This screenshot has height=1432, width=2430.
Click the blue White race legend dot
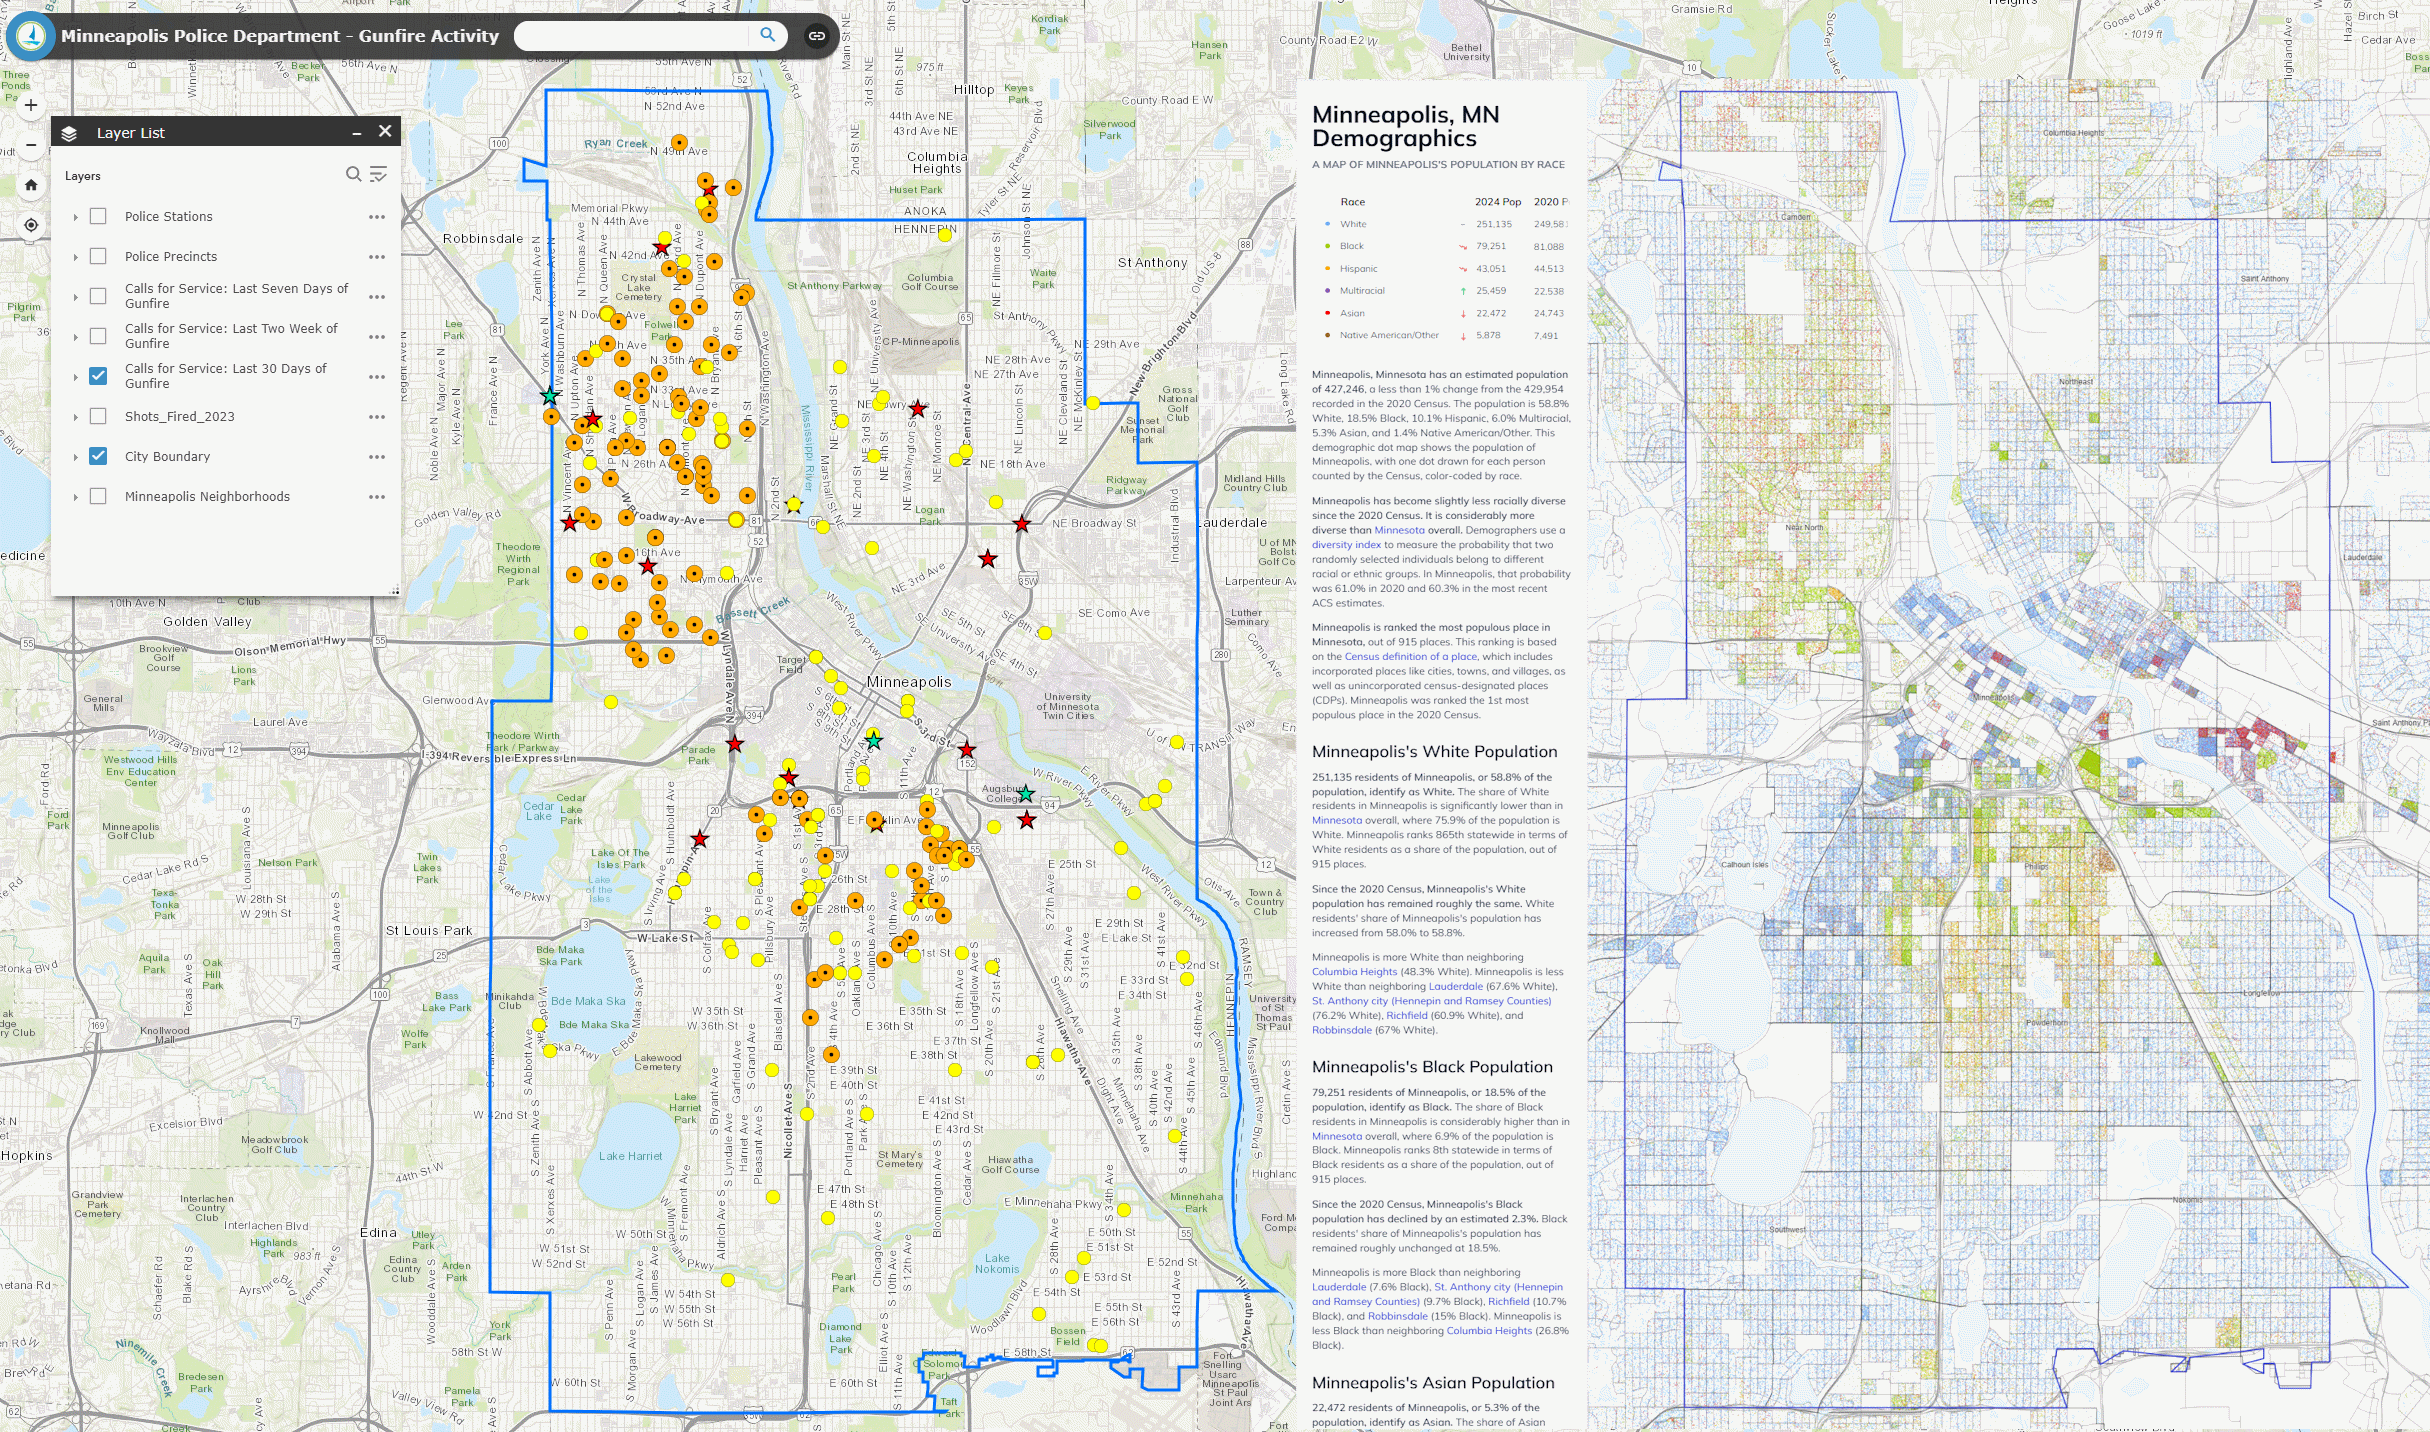point(1327,224)
